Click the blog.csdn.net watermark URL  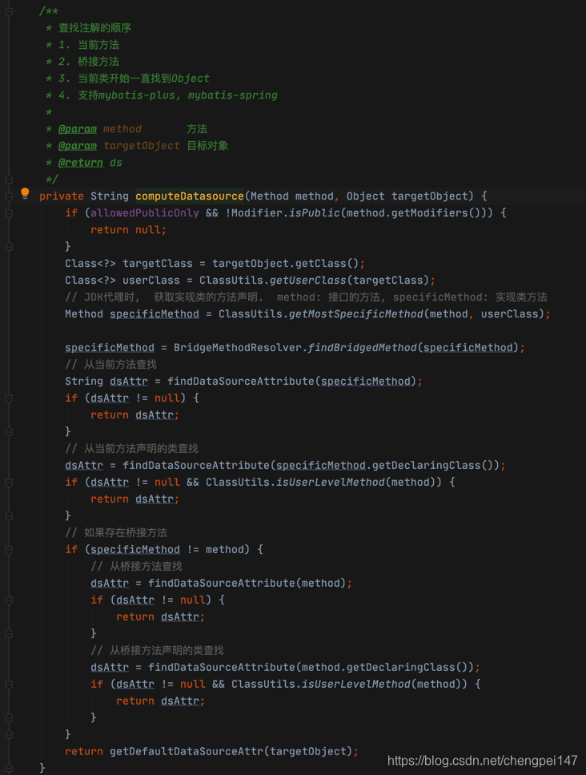click(482, 760)
